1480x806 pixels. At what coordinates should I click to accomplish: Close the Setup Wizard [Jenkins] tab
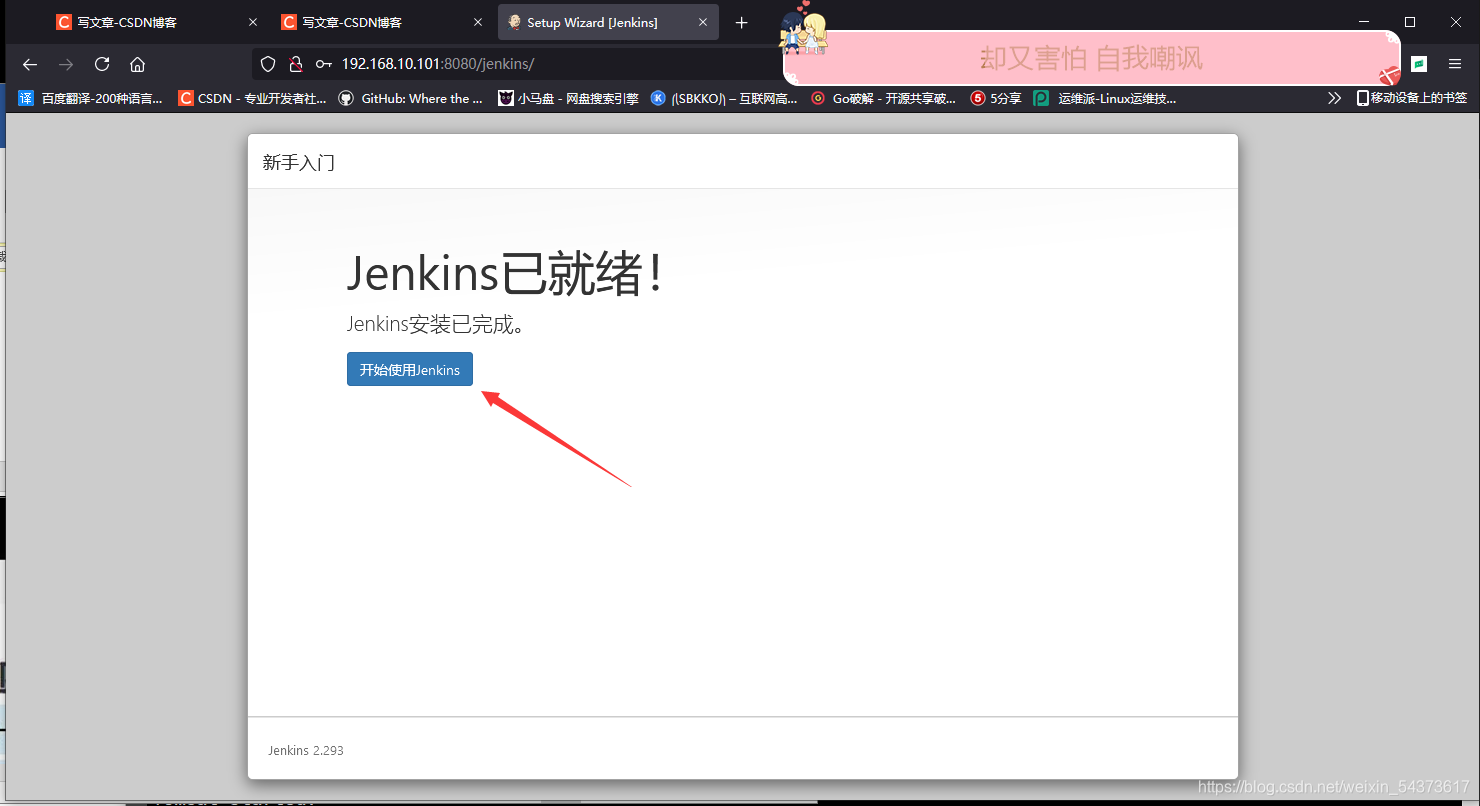[703, 22]
